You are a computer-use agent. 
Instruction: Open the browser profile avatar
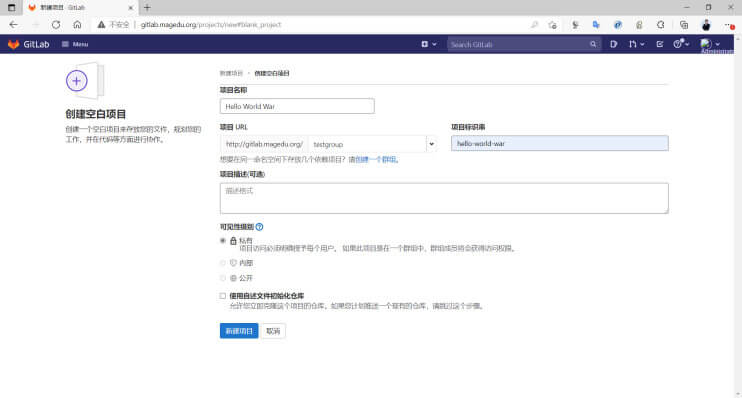706,25
